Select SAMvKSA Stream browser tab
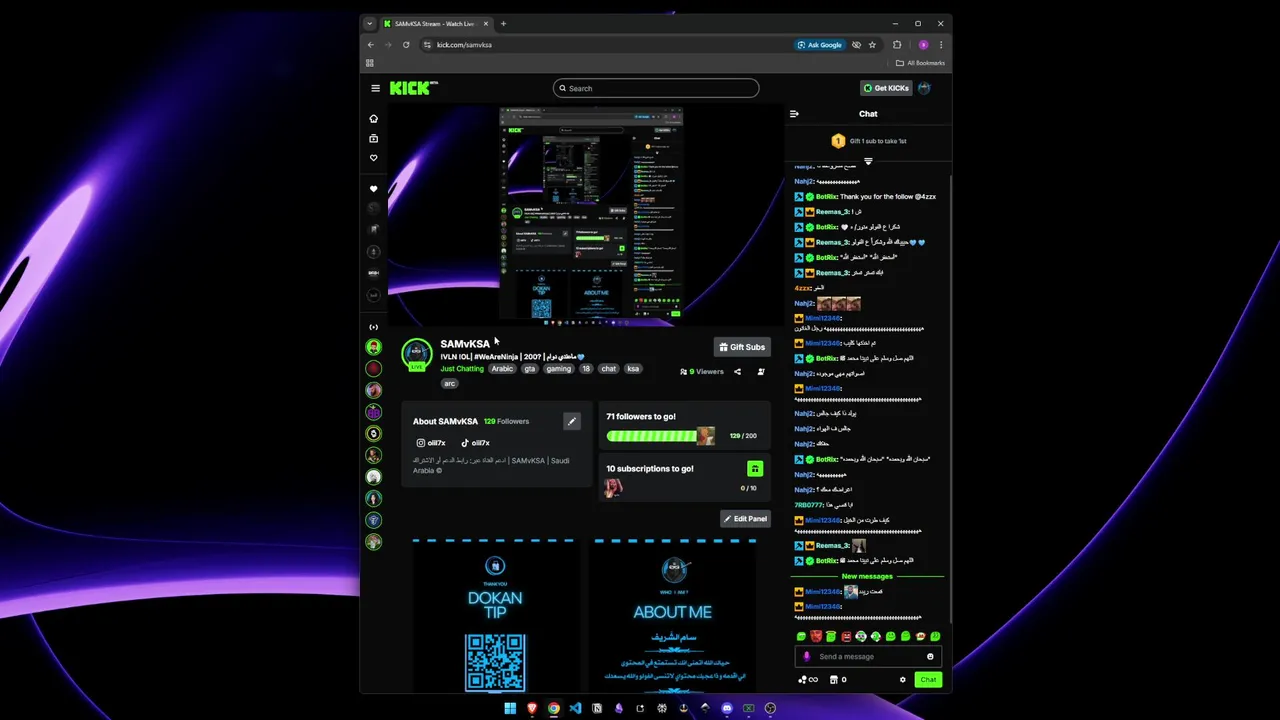 pos(435,24)
